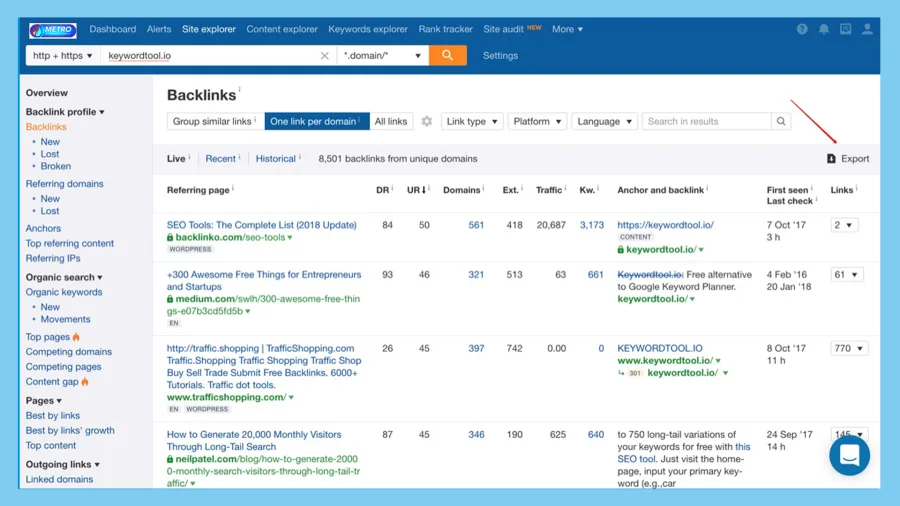The image size is (900, 506).
Task: Open backlinks settings gear icon
Action: pyautogui.click(x=426, y=121)
